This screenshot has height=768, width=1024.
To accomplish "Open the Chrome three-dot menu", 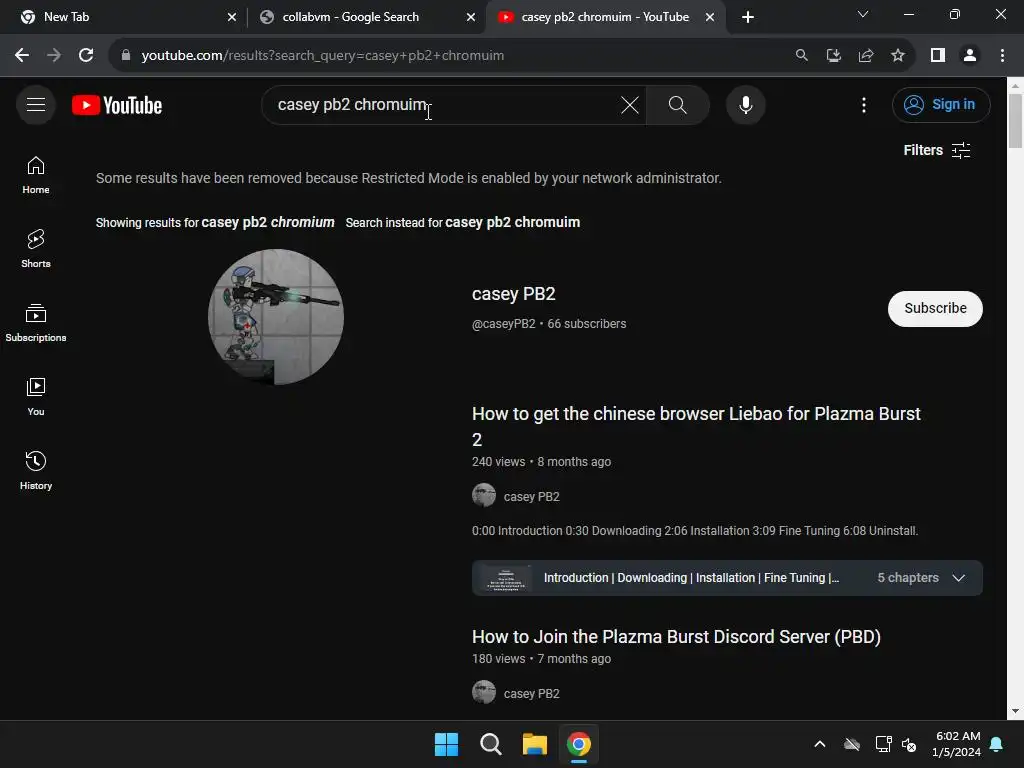I will (x=1002, y=56).
